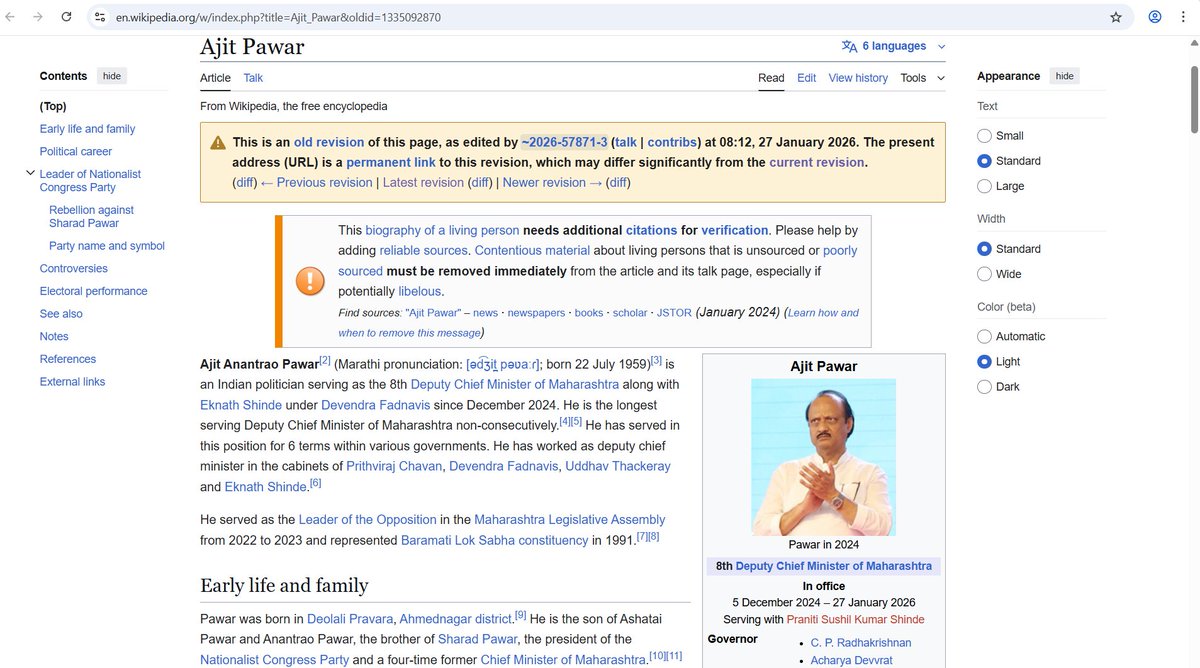The width and height of the screenshot is (1200, 668).
Task: Select Large text size
Action: tap(984, 186)
